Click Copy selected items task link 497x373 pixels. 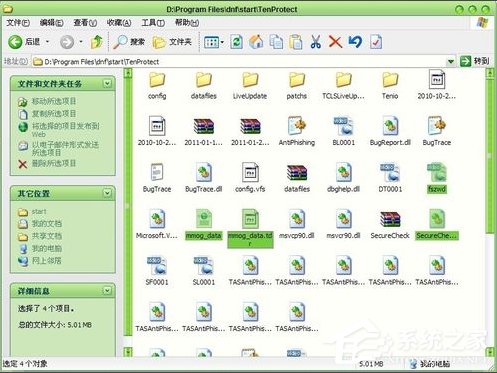tap(54, 114)
